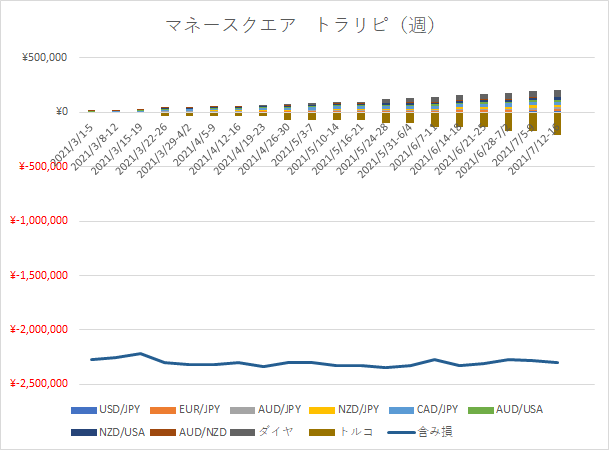Screen dimensions: 609x450
Task: Click the stacked bar for week 2021/5/24-28
Action: point(386,111)
